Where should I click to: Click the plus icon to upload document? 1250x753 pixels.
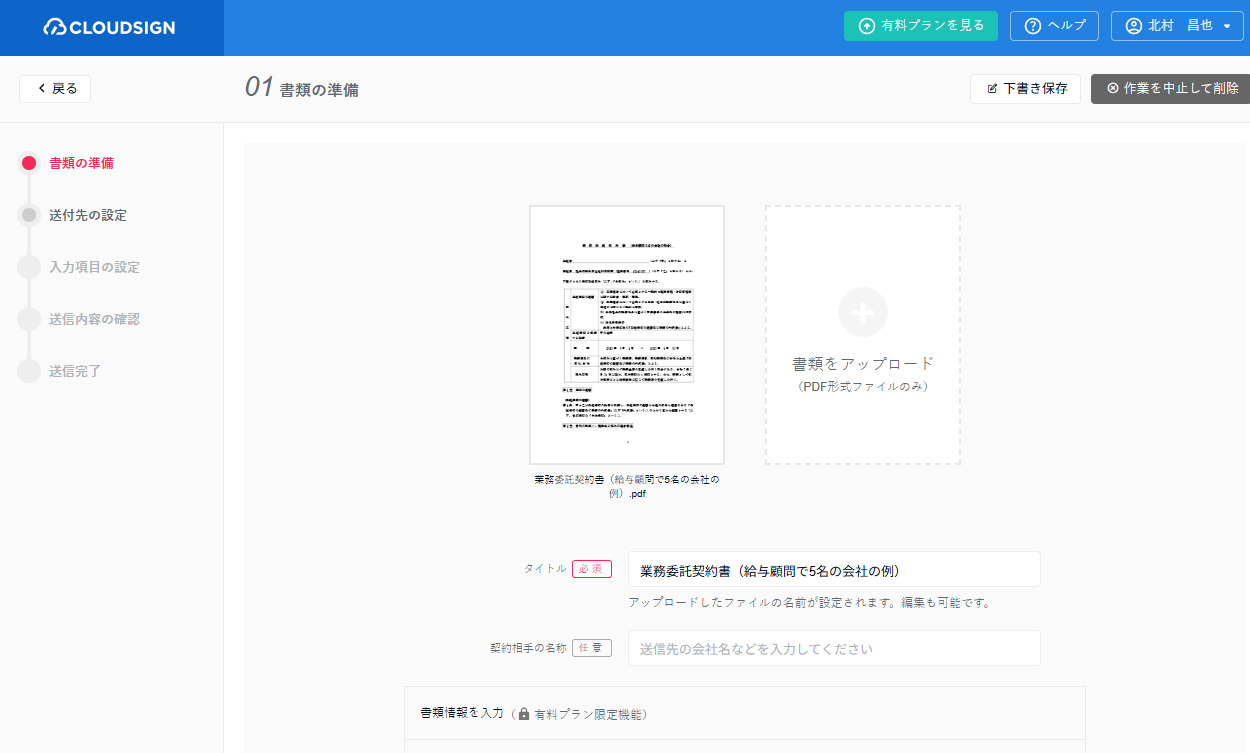click(862, 312)
